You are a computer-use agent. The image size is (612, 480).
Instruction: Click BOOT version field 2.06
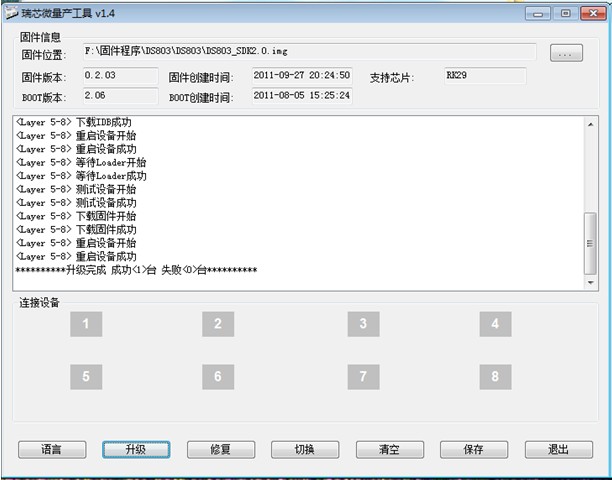click(x=121, y=96)
